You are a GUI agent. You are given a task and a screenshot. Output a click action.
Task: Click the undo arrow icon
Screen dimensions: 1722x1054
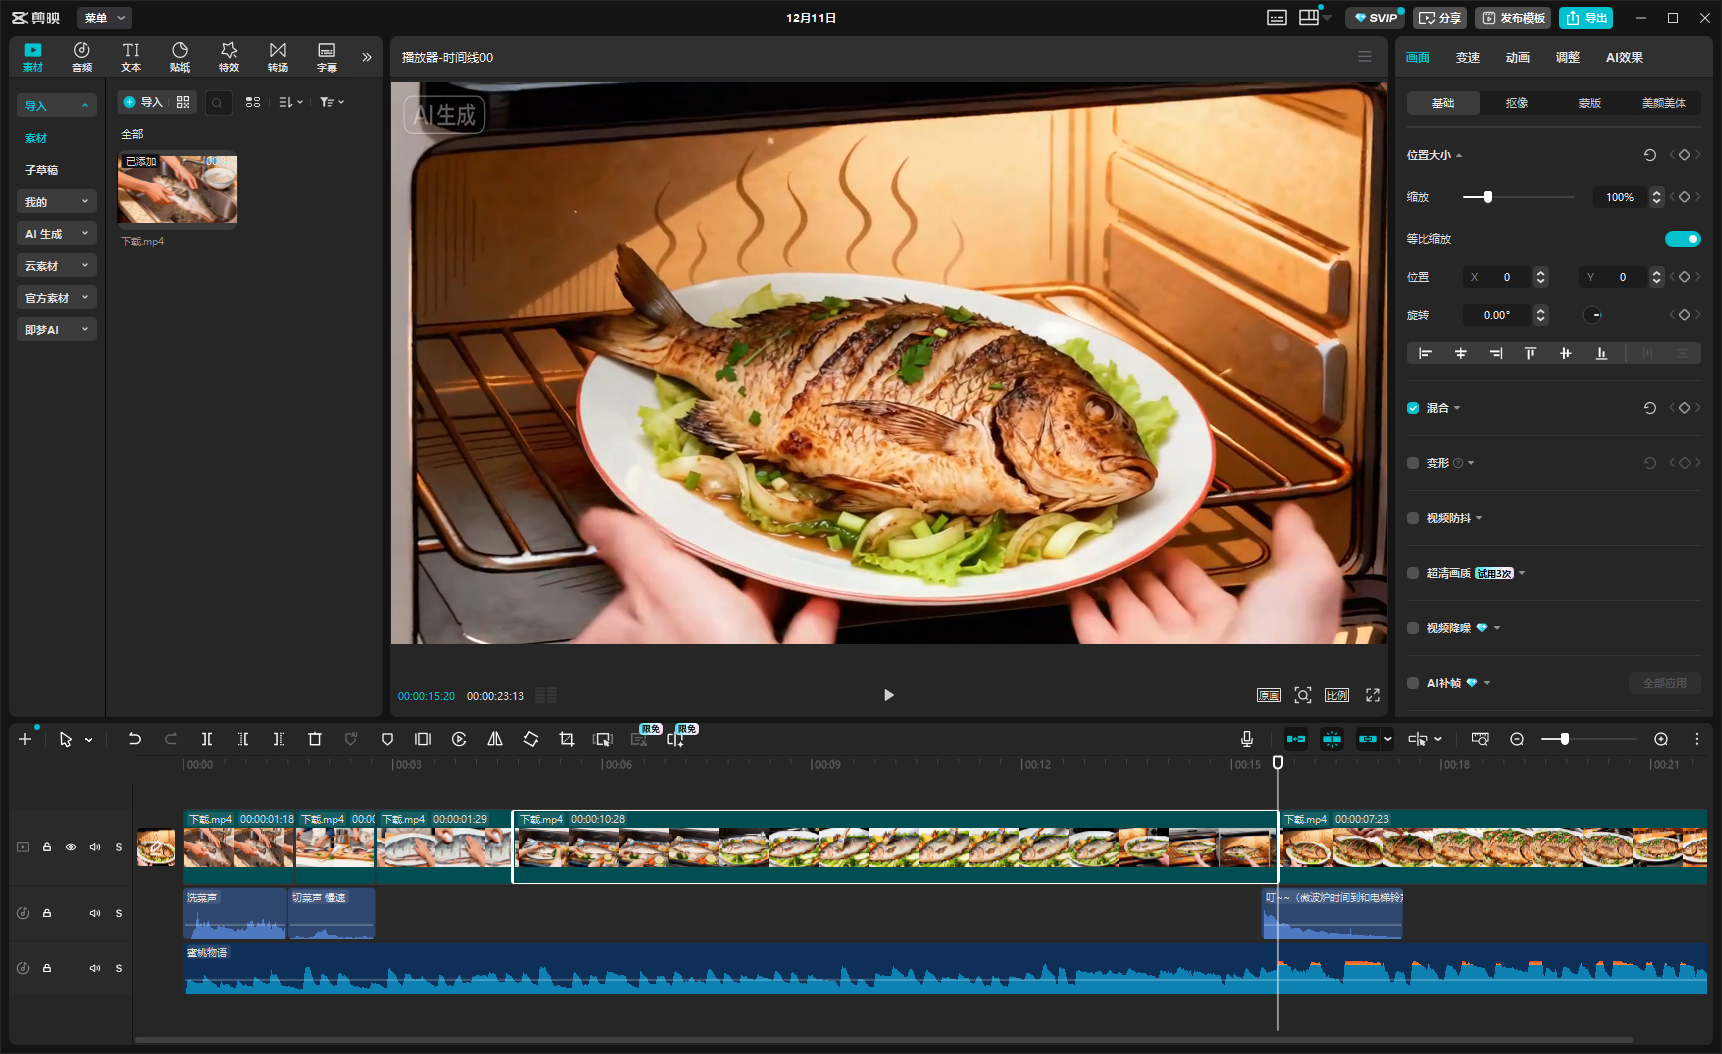click(134, 739)
